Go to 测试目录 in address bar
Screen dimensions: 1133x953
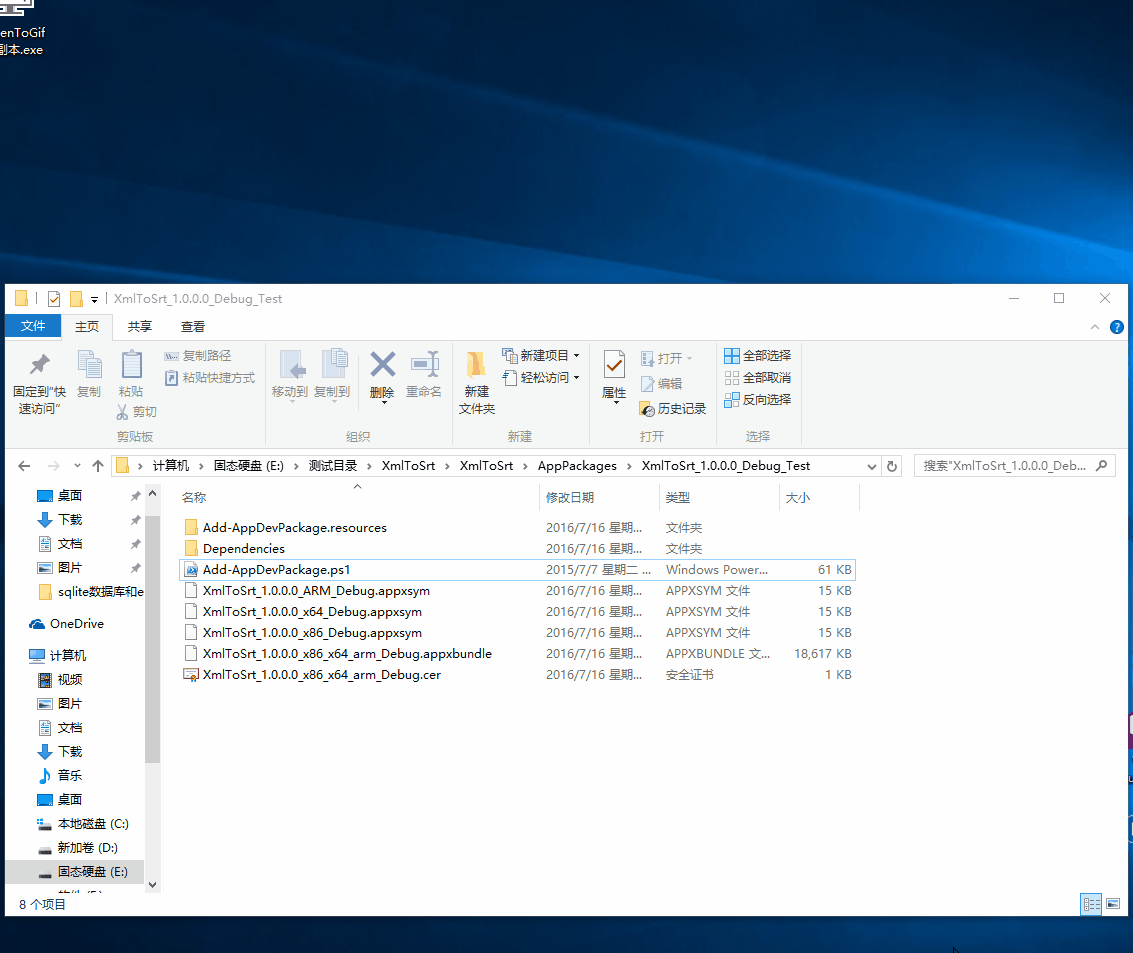(x=332, y=466)
